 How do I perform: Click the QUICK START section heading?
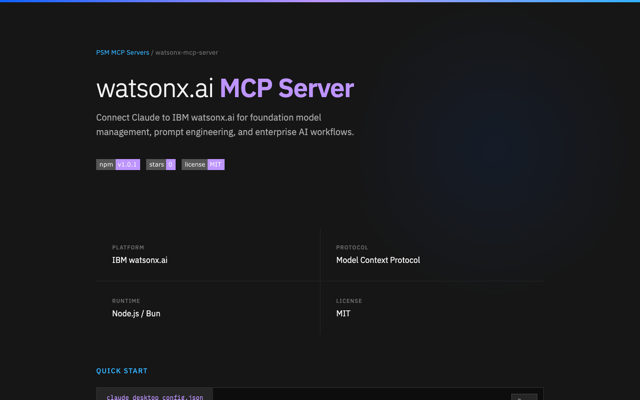click(122, 371)
